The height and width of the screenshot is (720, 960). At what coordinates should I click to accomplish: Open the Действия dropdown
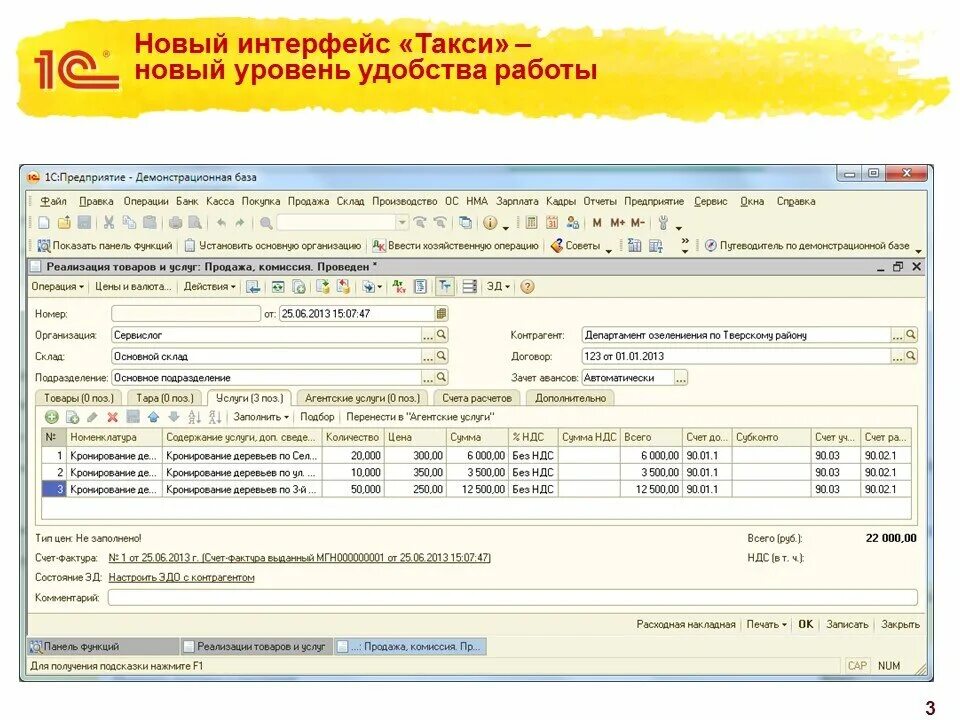point(209,287)
